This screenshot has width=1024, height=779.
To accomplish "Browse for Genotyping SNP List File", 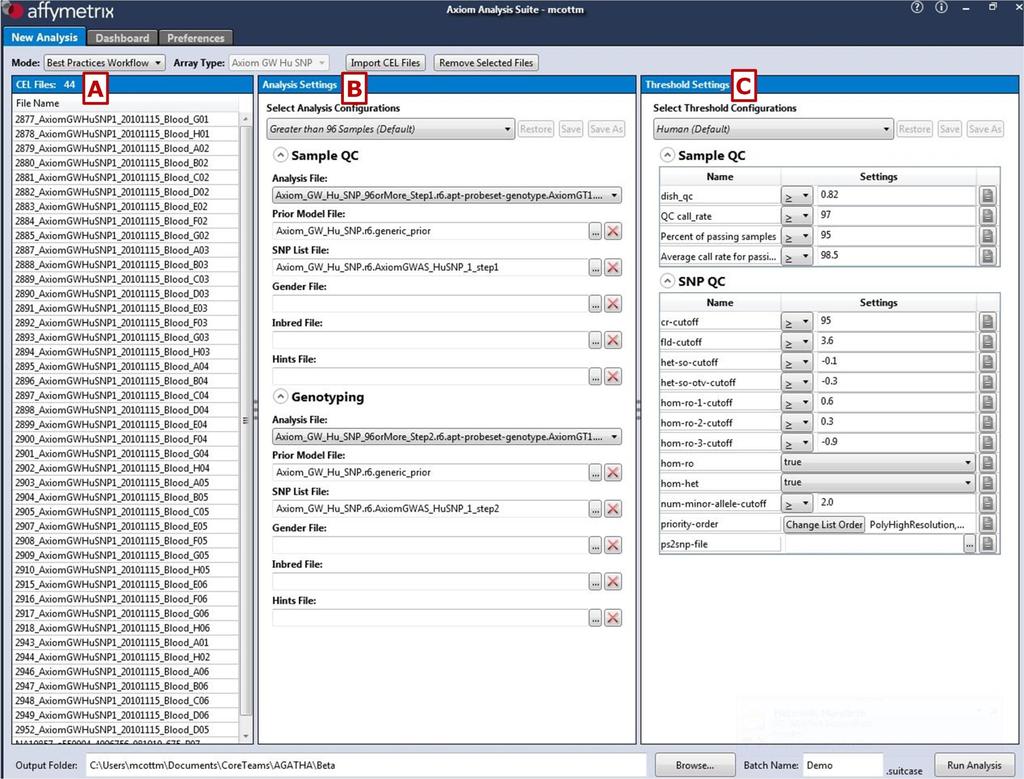I will (595, 509).
